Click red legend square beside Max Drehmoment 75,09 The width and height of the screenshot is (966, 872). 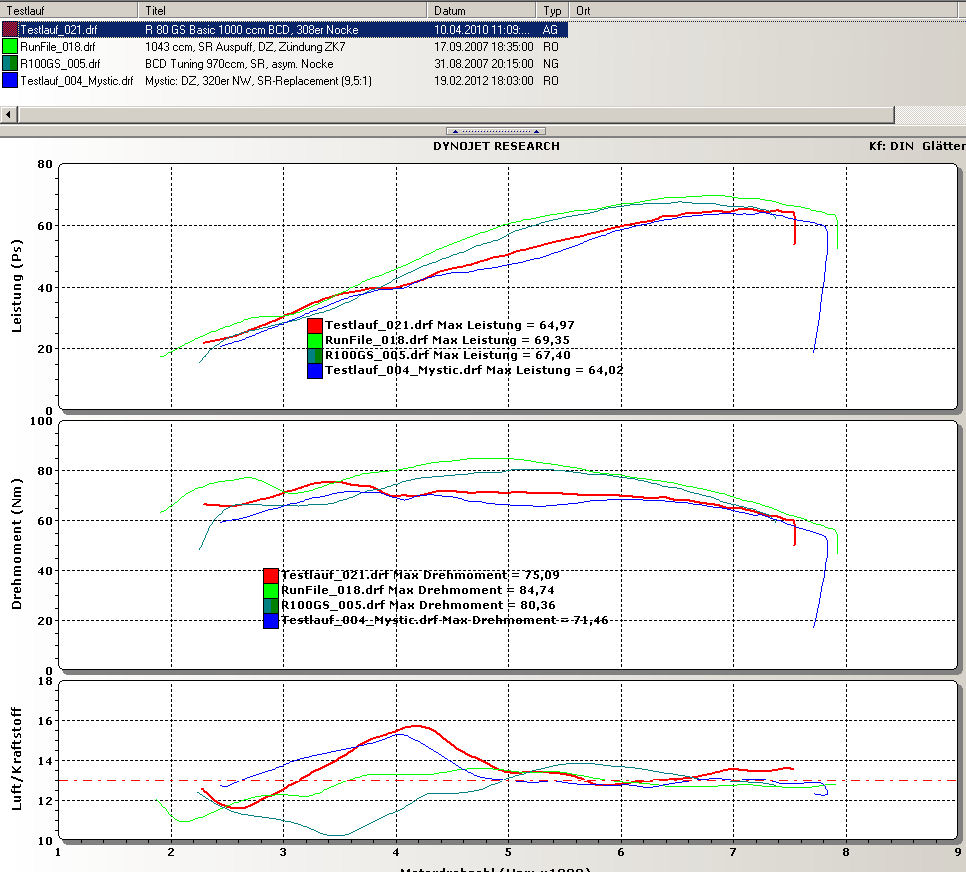271,575
